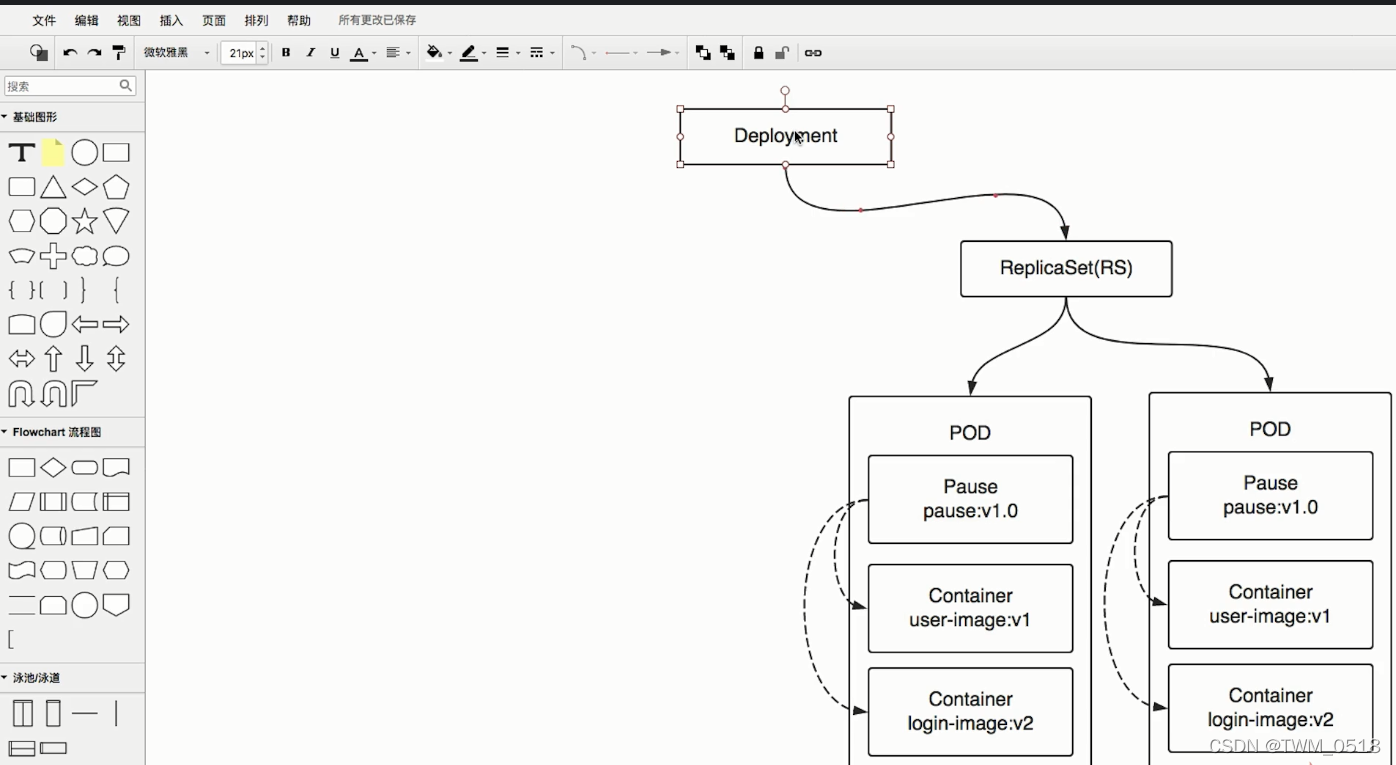This screenshot has height=765, width=1396.
Task: Open the font family dropdown 微软雅黑
Action: click(x=176, y=53)
